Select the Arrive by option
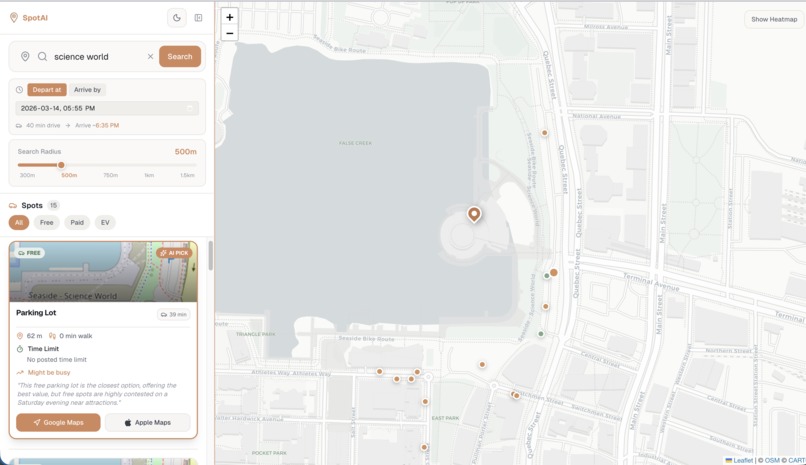Viewport: 806px width, 465px height. 87,89
